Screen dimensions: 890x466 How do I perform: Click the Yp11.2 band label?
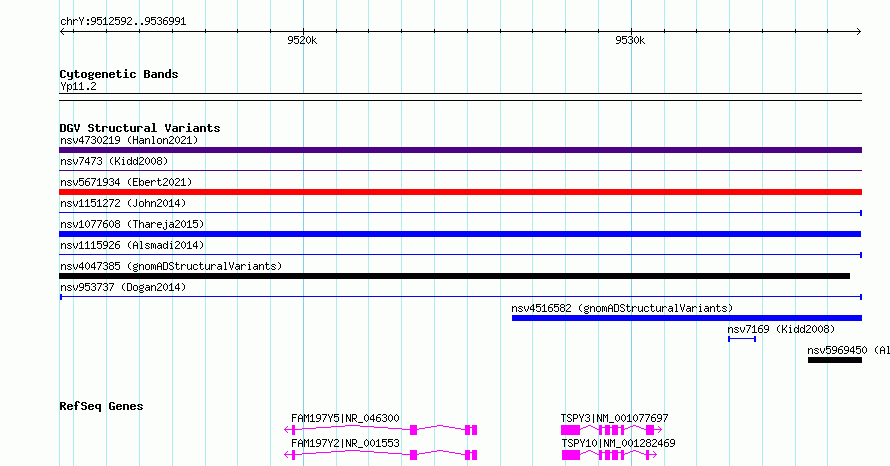coord(78,86)
